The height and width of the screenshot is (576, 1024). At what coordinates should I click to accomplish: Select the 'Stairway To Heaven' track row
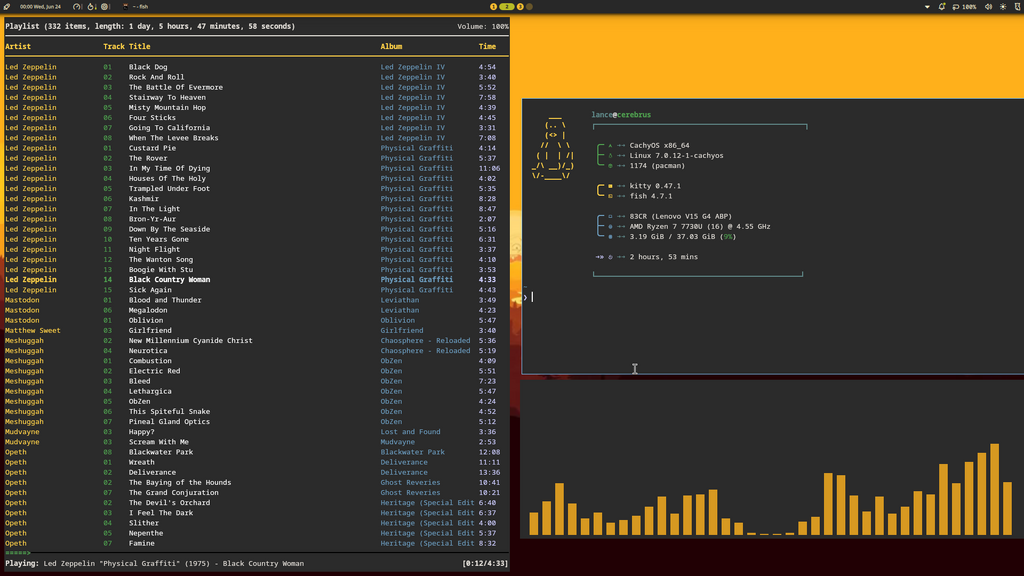tap(256, 97)
